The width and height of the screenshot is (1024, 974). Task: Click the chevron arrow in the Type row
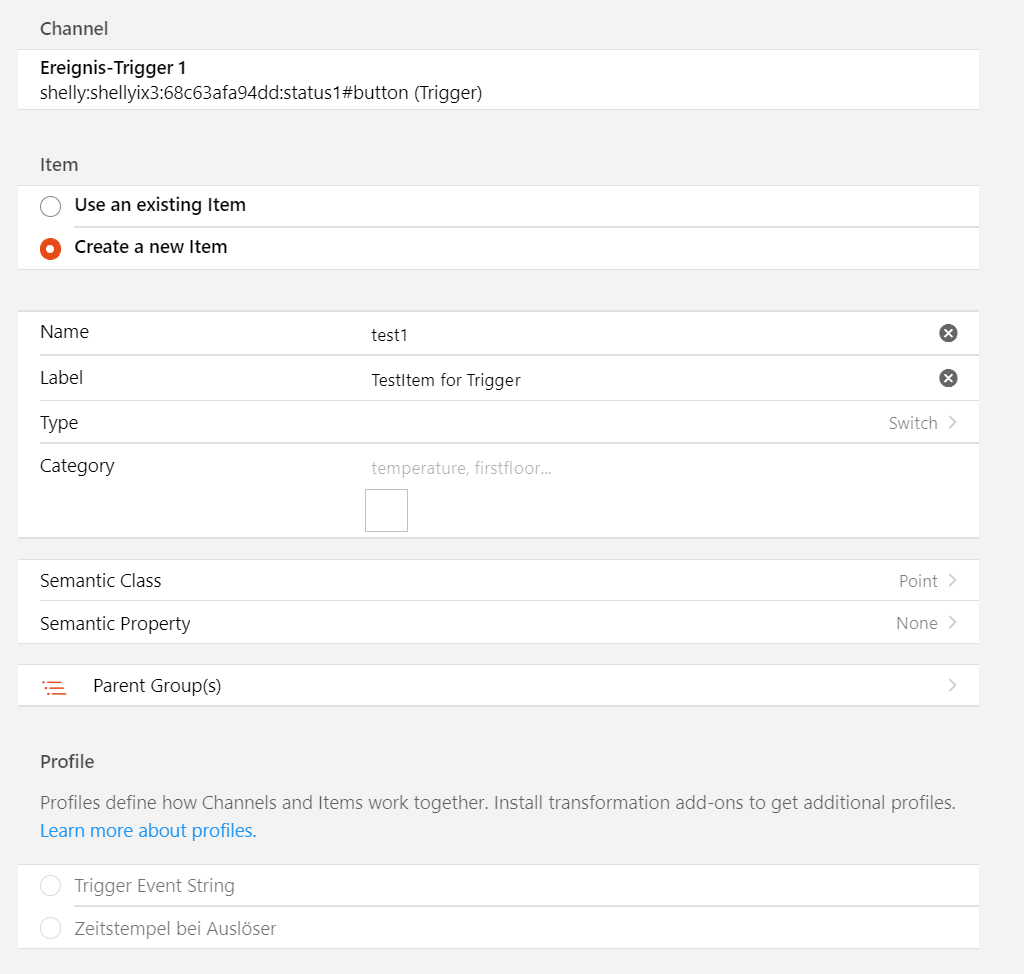[x=952, y=423]
